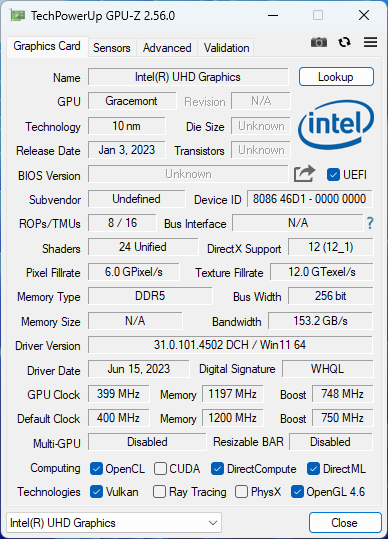Click the Device ID field

309,199
